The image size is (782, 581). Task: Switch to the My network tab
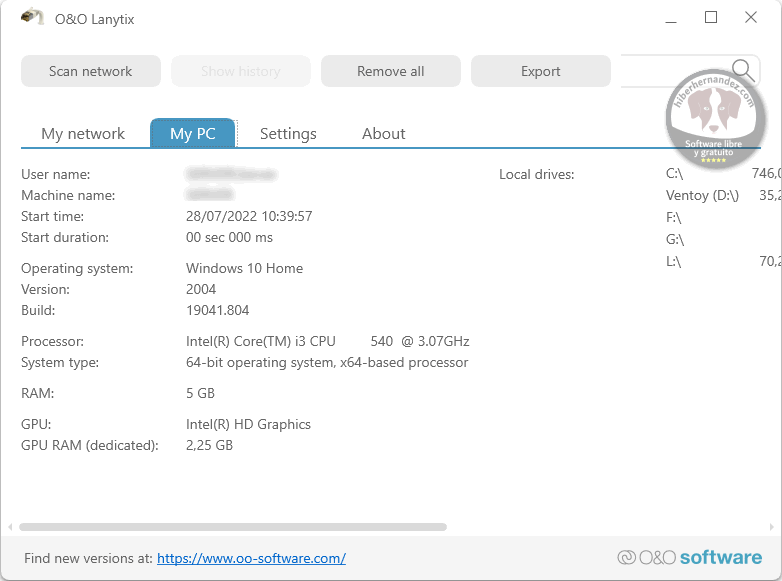point(83,134)
